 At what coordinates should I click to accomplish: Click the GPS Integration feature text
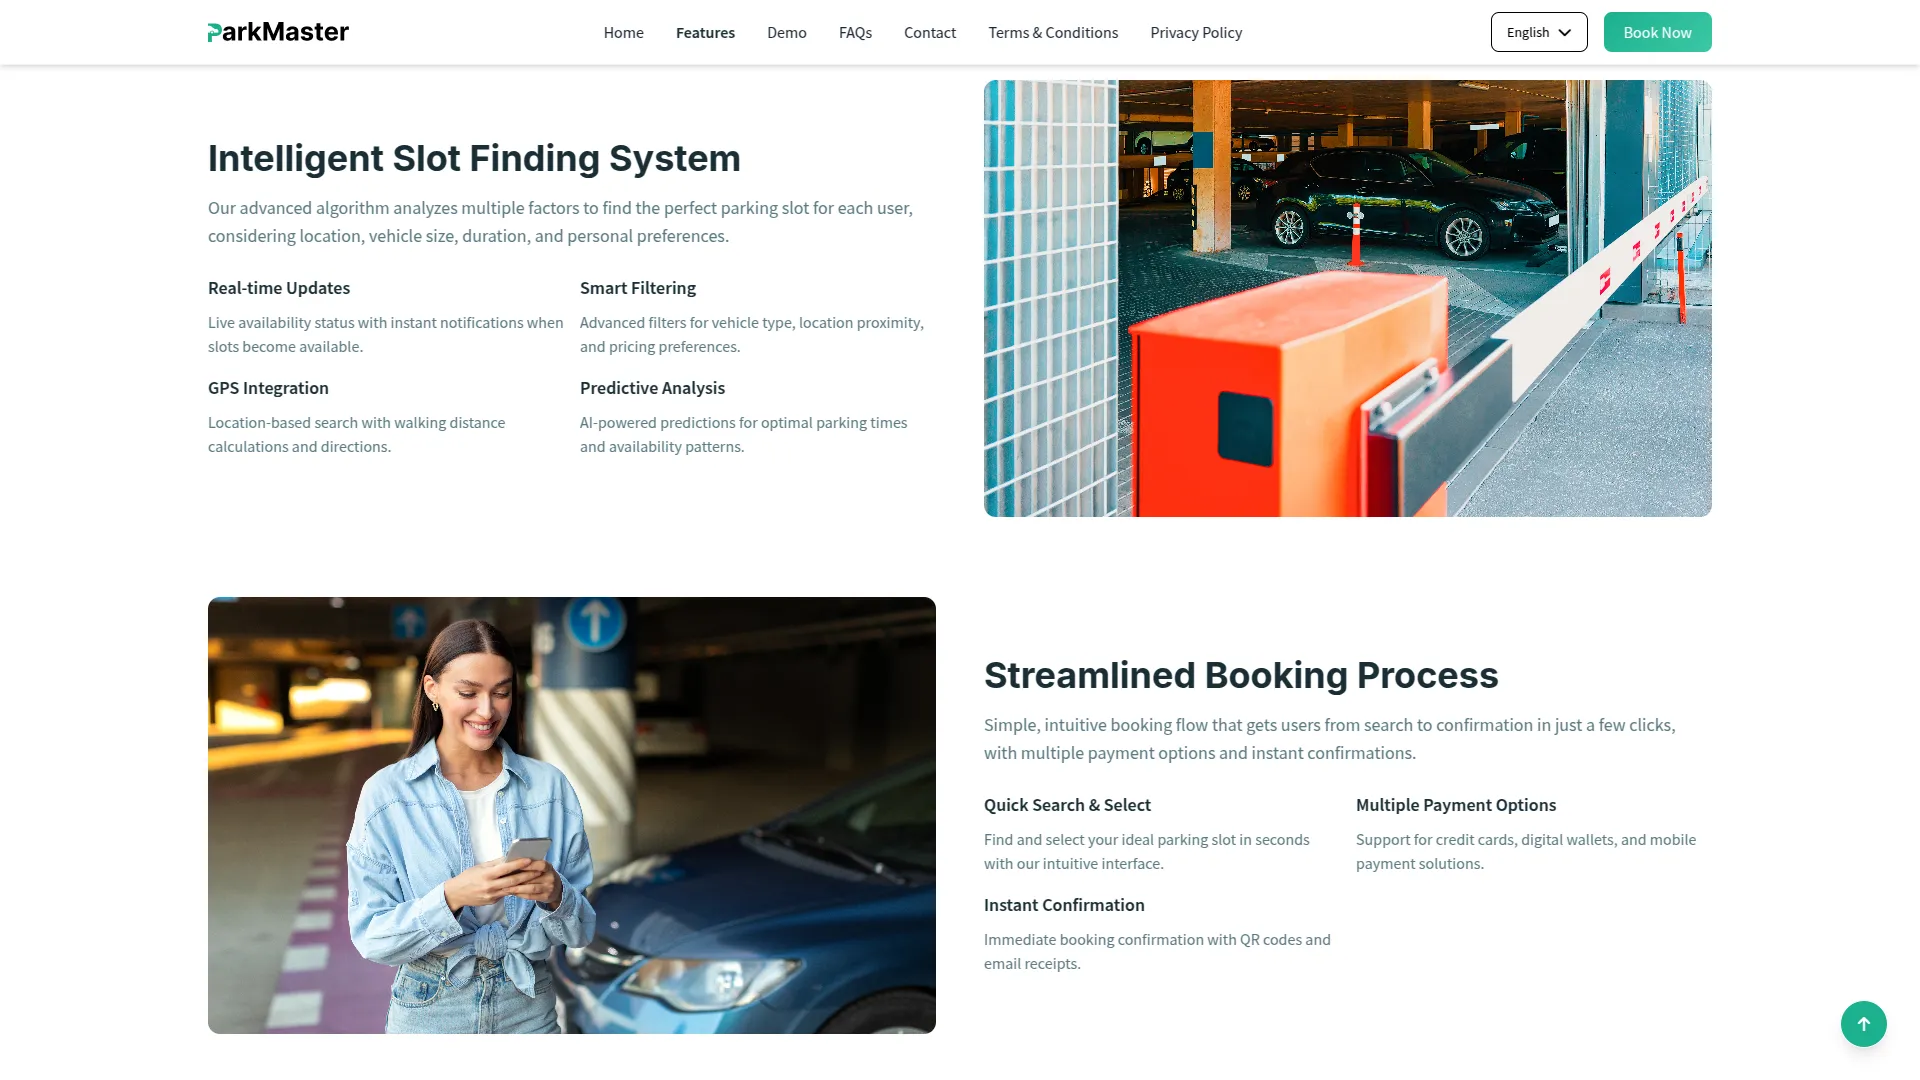click(x=267, y=388)
